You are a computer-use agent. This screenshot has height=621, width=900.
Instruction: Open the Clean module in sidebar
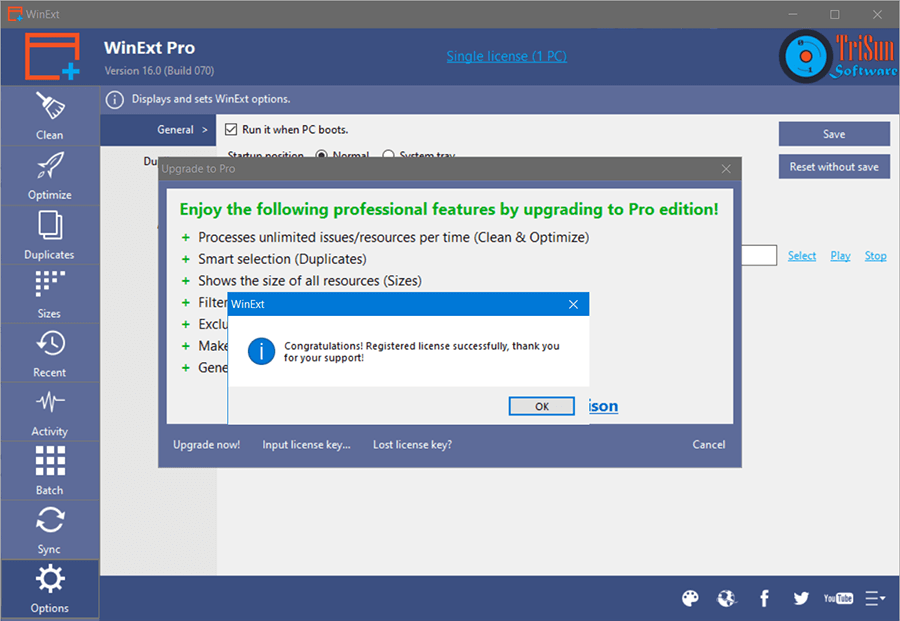click(50, 117)
